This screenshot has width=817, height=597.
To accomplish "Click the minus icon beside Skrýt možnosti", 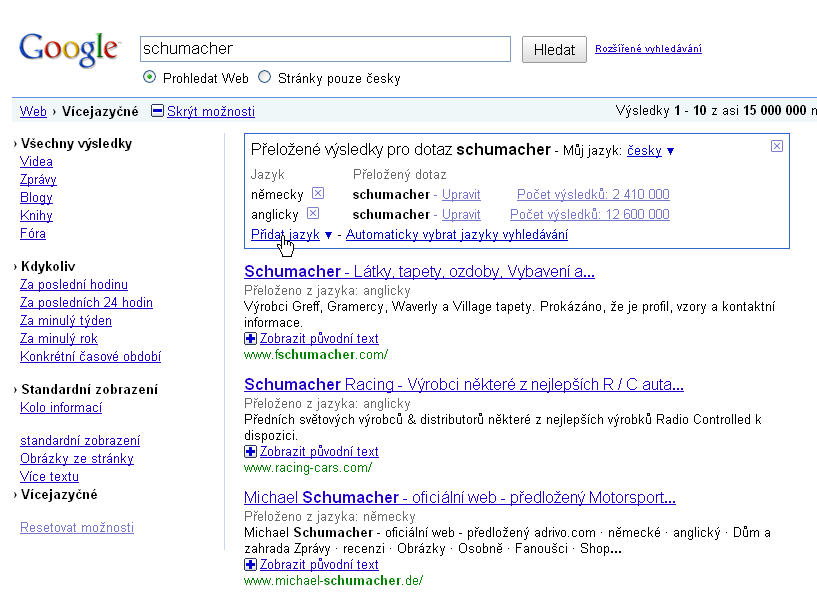I will 157,111.
